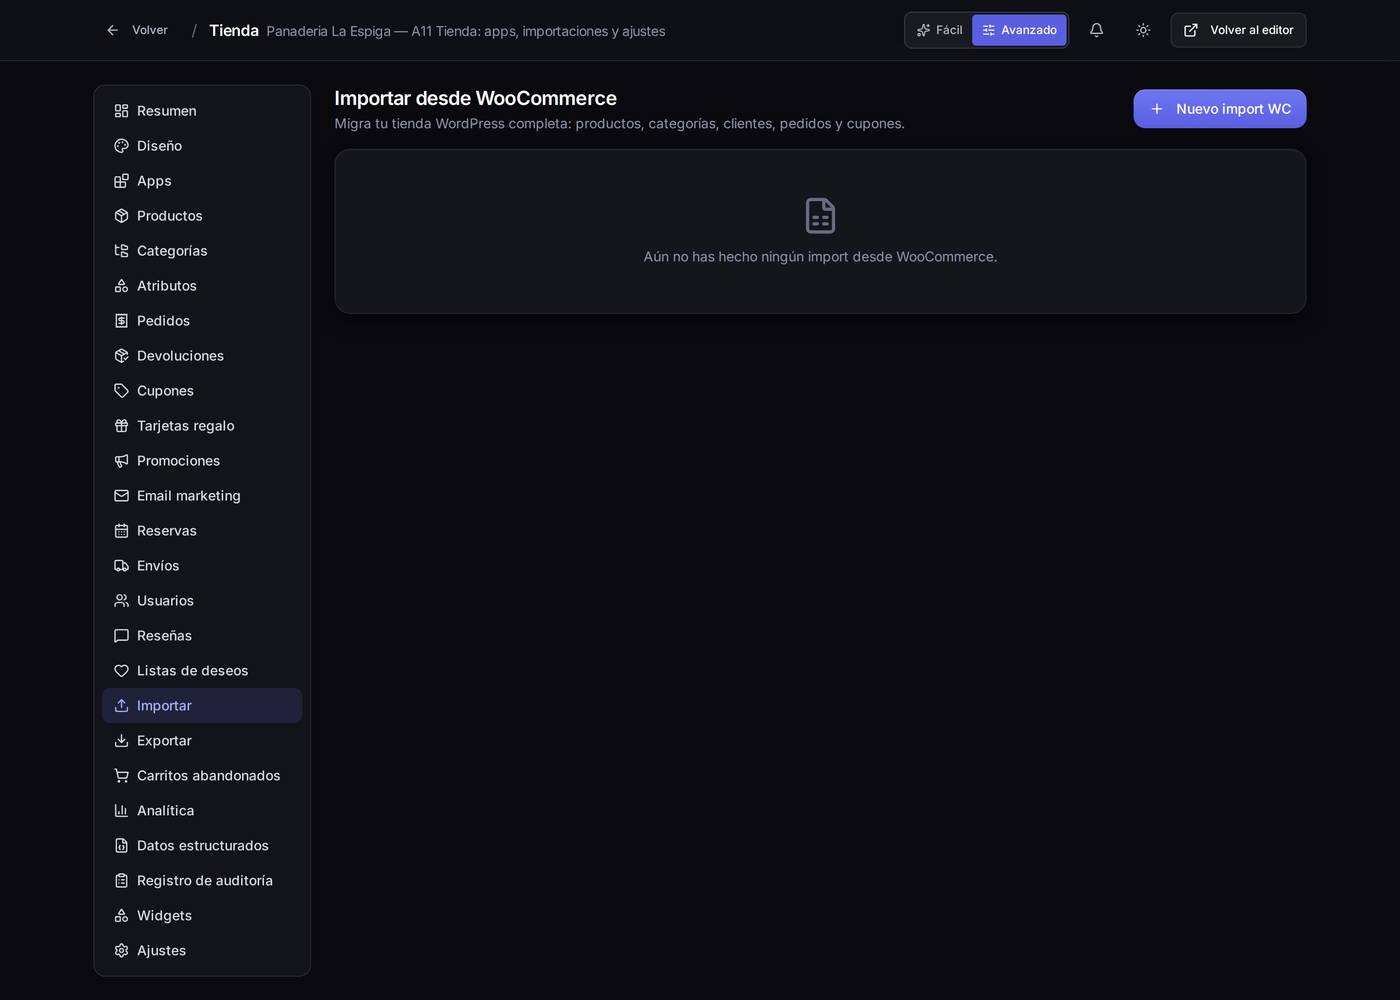This screenshot has width=1400, height=1000.
Task: Click Volver al editor button
Action: pos(1238,30)
